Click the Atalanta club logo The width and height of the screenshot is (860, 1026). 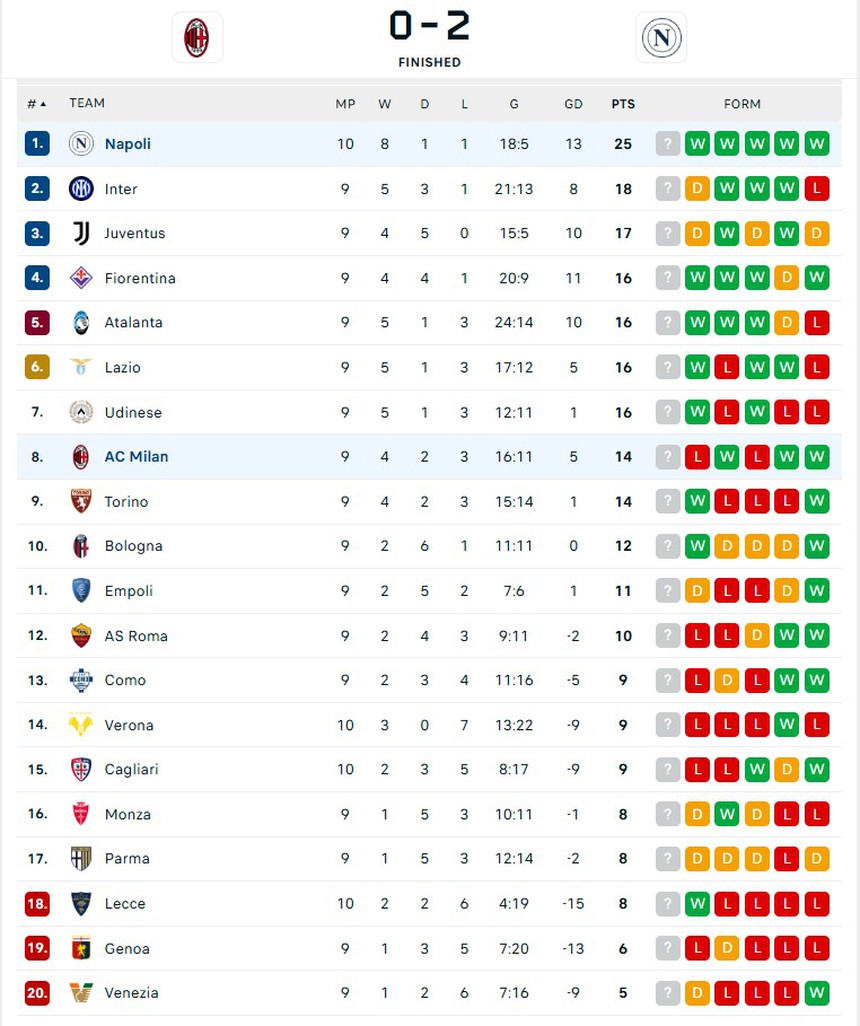click(81, 322)
